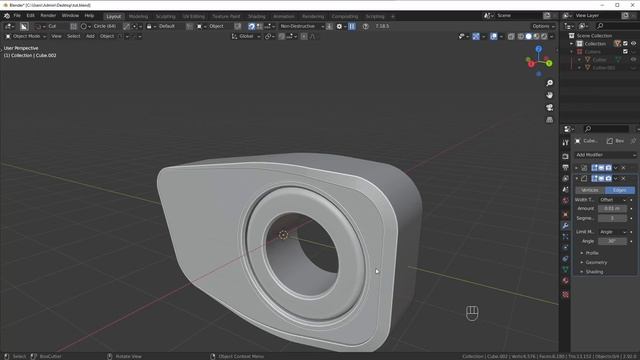Open viewport Object menu

click(107, 36)
